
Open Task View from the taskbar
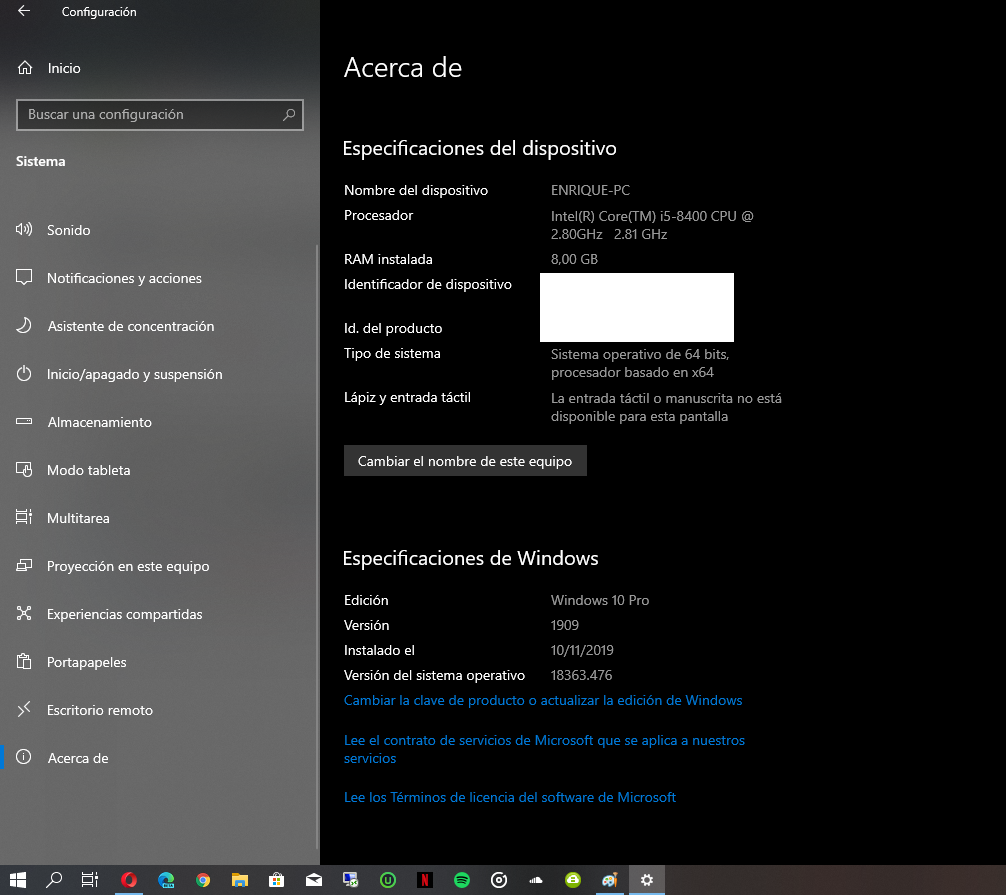click(x=90, y=880)
